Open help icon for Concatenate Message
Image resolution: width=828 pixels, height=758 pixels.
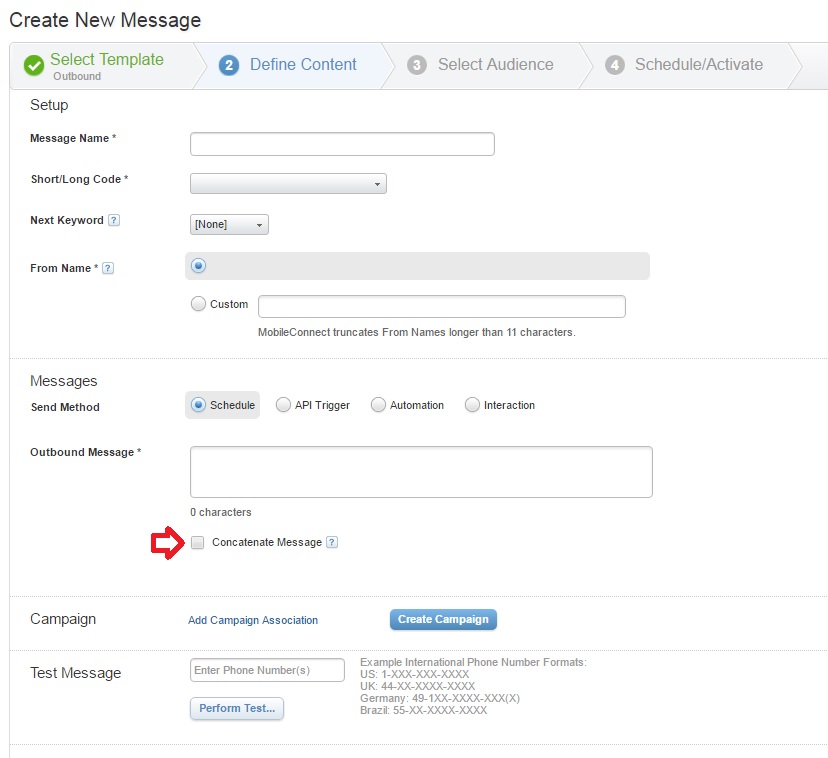coord(332,542)
